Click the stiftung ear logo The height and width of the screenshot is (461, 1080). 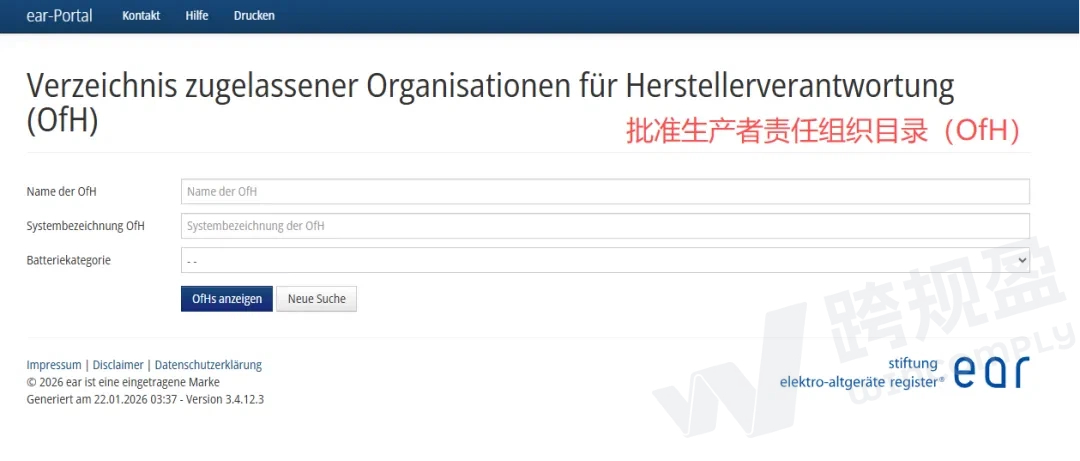904,373
